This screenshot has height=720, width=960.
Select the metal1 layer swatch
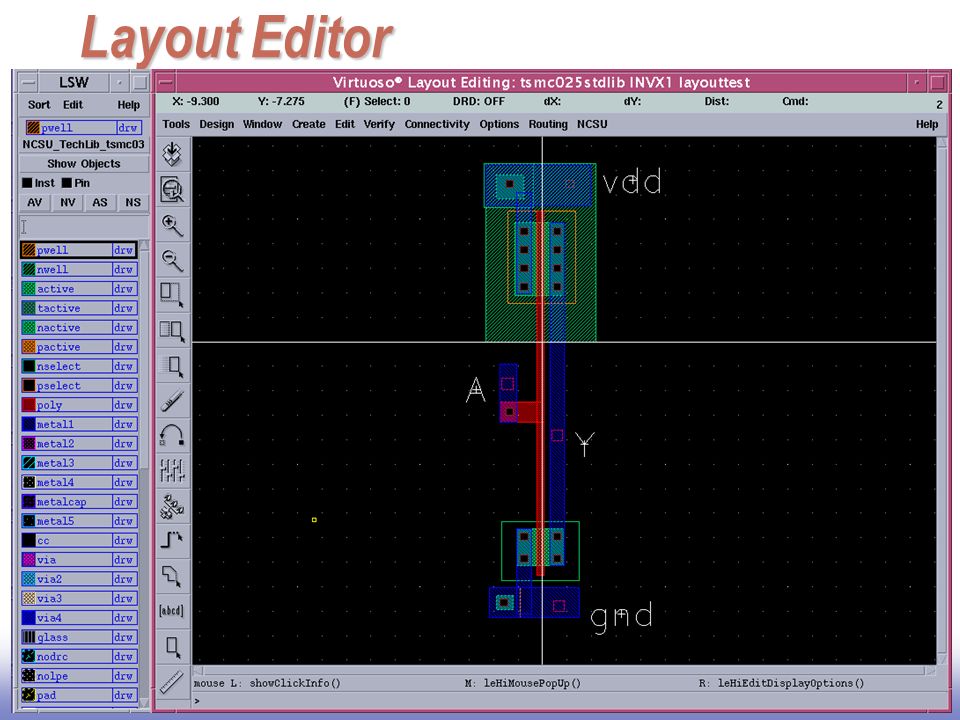coord(29,424)
